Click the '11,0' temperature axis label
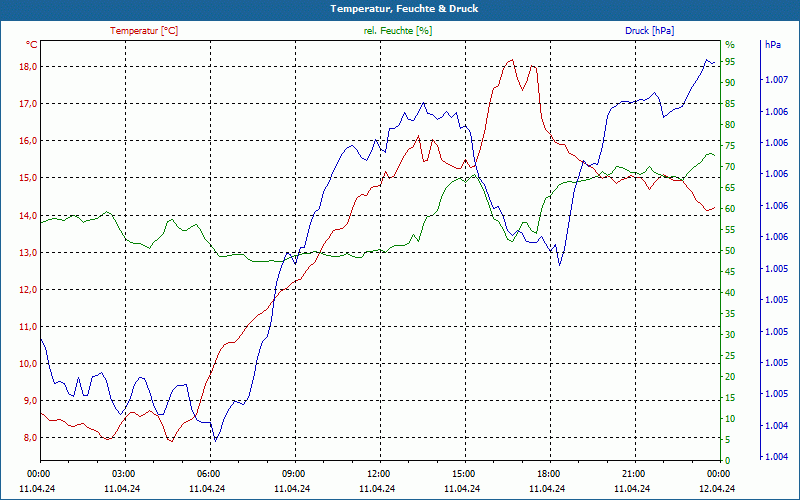The image size is (800, 500). [x=28, y=327]
